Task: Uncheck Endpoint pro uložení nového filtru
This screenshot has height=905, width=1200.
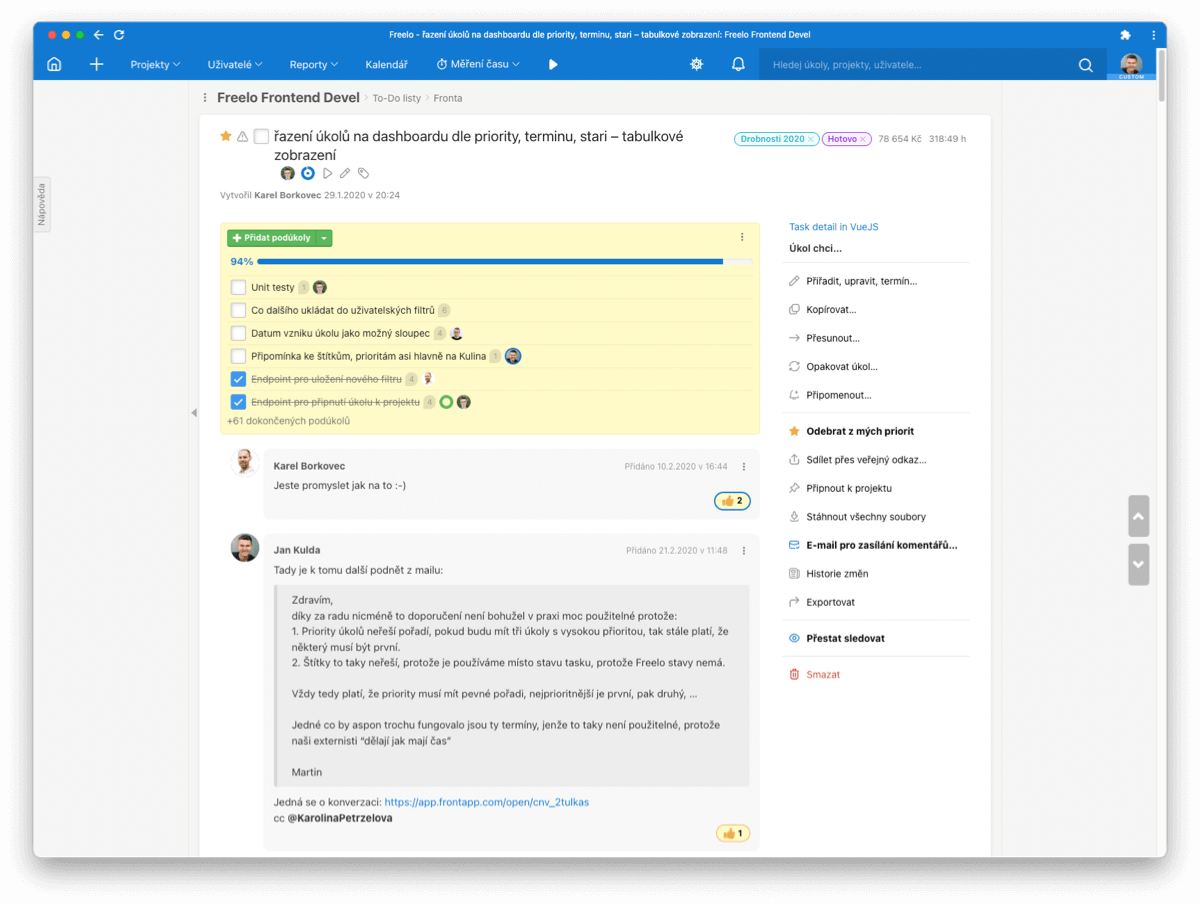Action: click(238, 379)
